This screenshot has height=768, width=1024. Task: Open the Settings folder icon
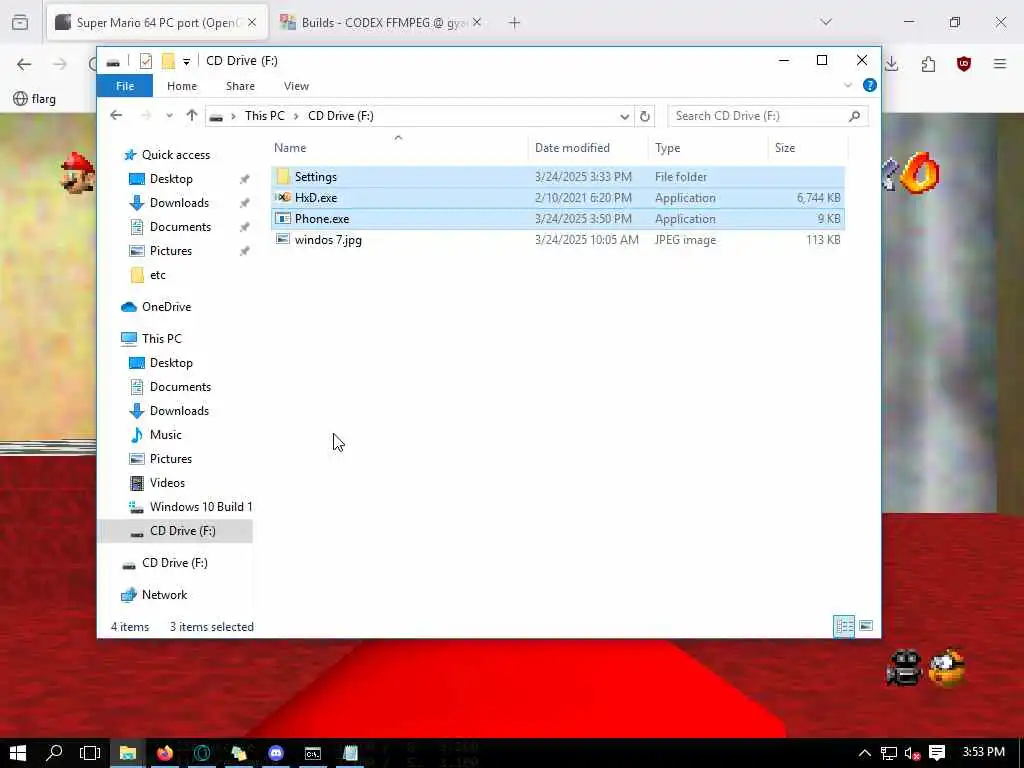pyautogui.click(x=283, y=176)
